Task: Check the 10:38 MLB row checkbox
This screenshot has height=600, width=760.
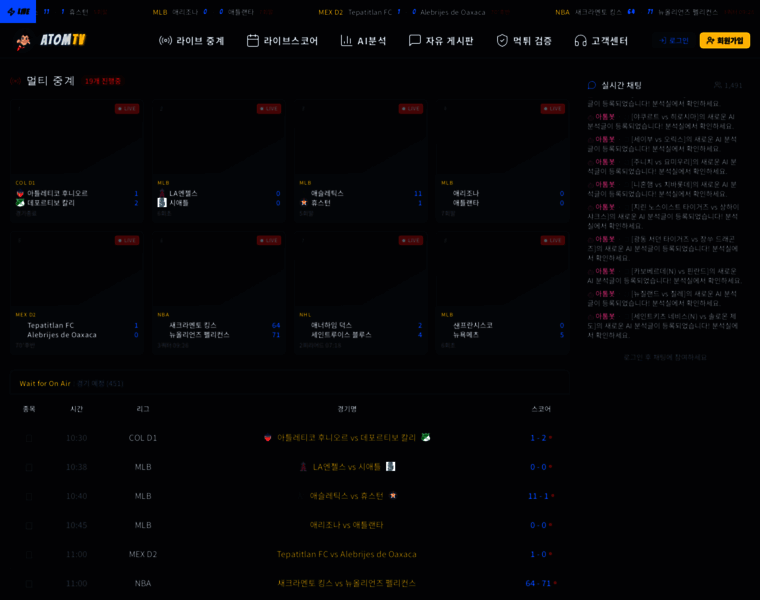Action: (29, 467)
